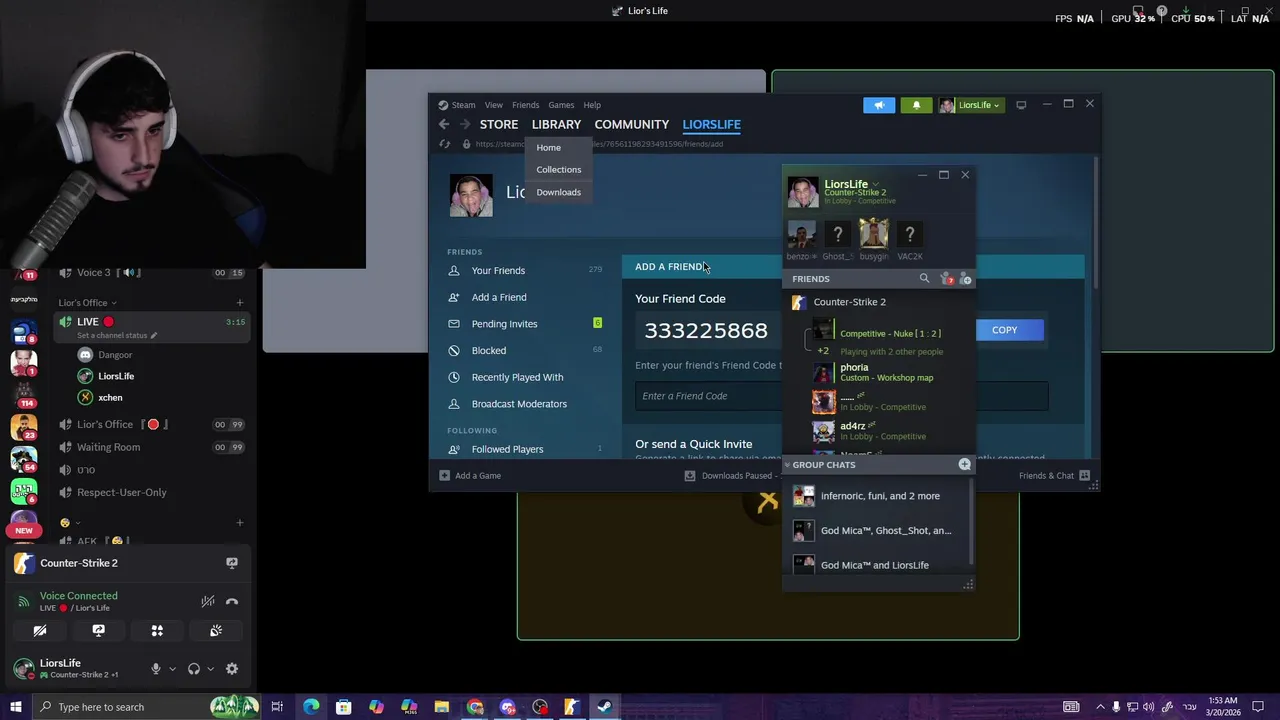The image size is (1280, 720).
Task: Toggle Discord noise suppression icon
Action: pyautogui.click(x=207, y=601)
